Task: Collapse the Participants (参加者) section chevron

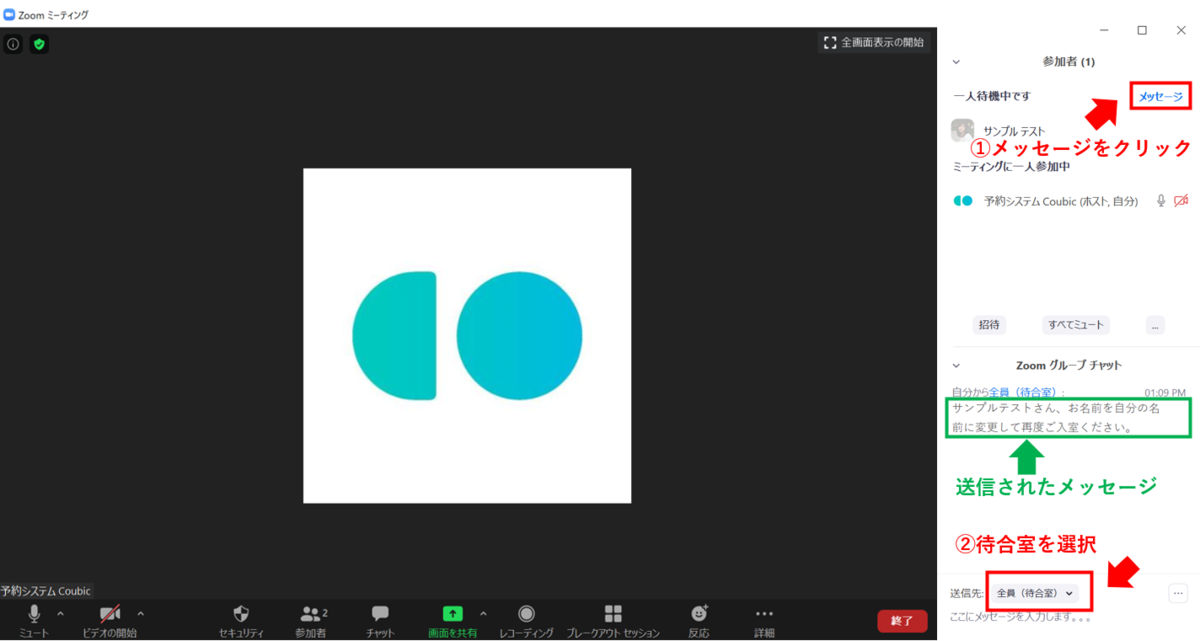Action: (956, 62)
